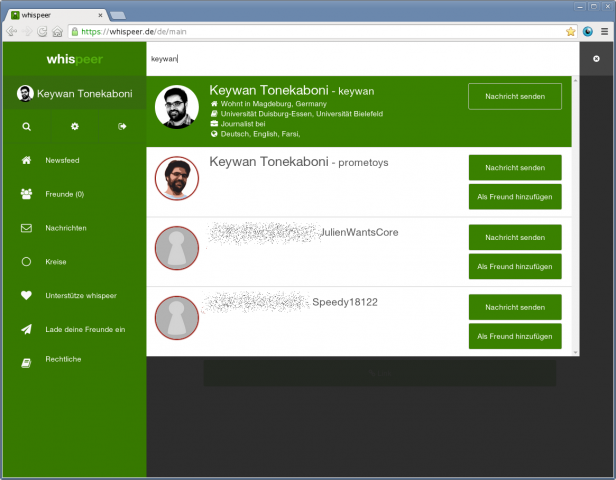616x480 pixels.
Task: Click the logout icon in sidebar
Action: tap(122, 127)
